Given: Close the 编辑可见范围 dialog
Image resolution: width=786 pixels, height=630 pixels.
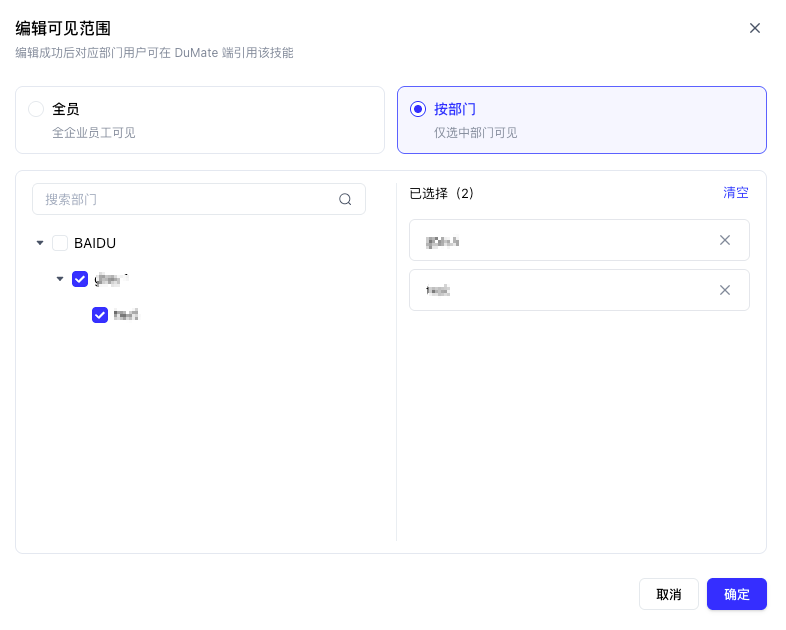Looking at the screenshot, I should point(754,28).
